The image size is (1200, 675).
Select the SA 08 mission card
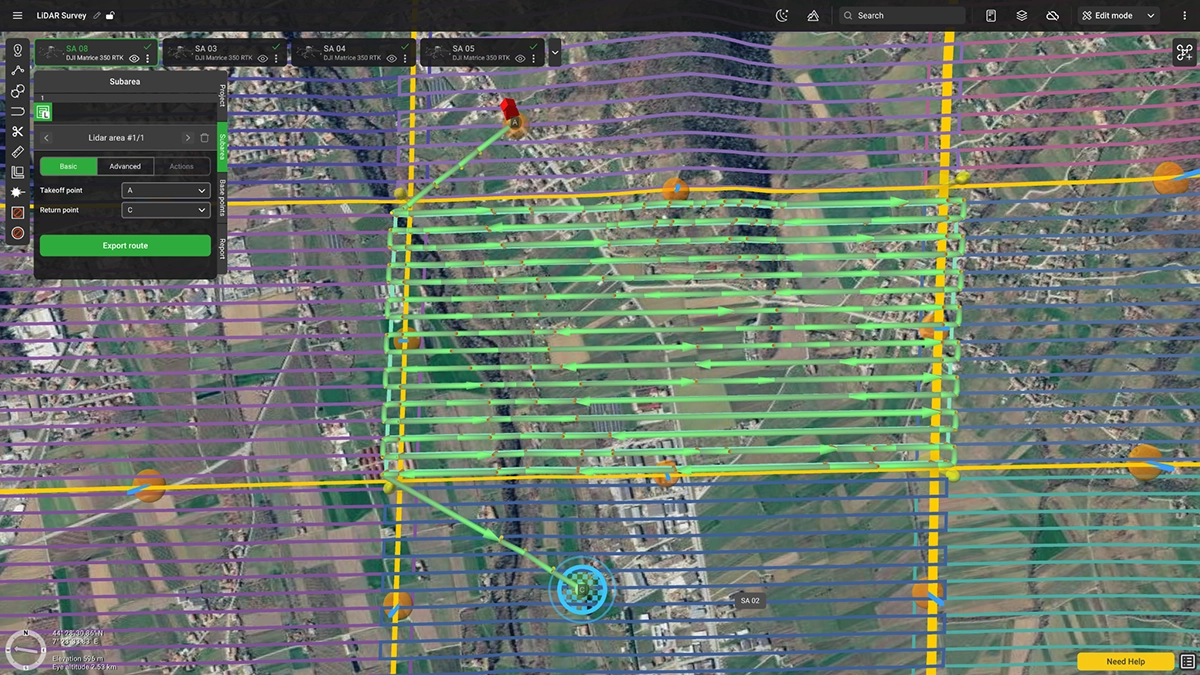click(x=96, y=53)
